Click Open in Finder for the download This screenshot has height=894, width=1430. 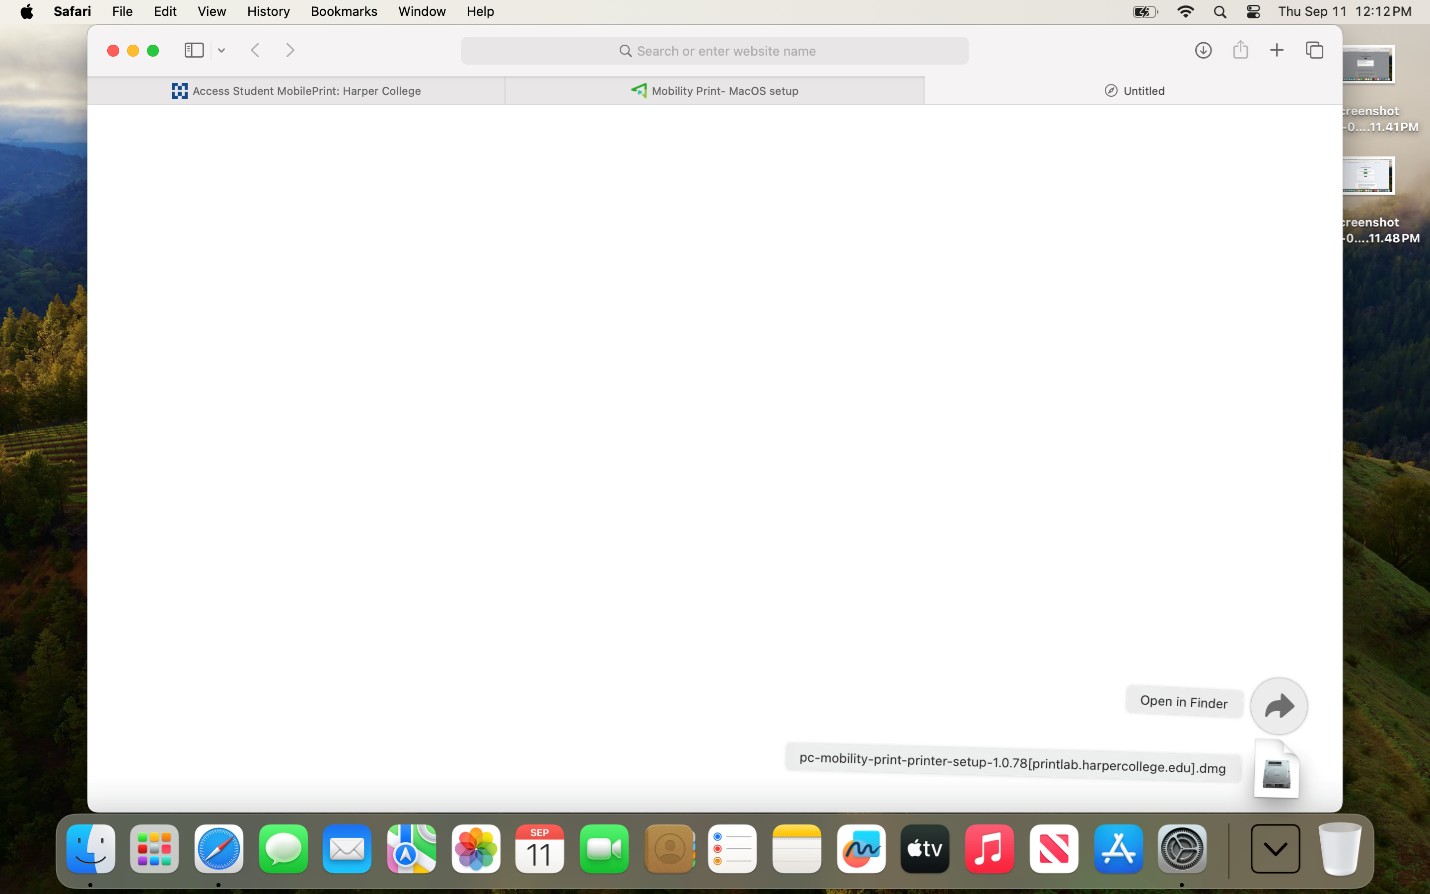coord(1184,701)
